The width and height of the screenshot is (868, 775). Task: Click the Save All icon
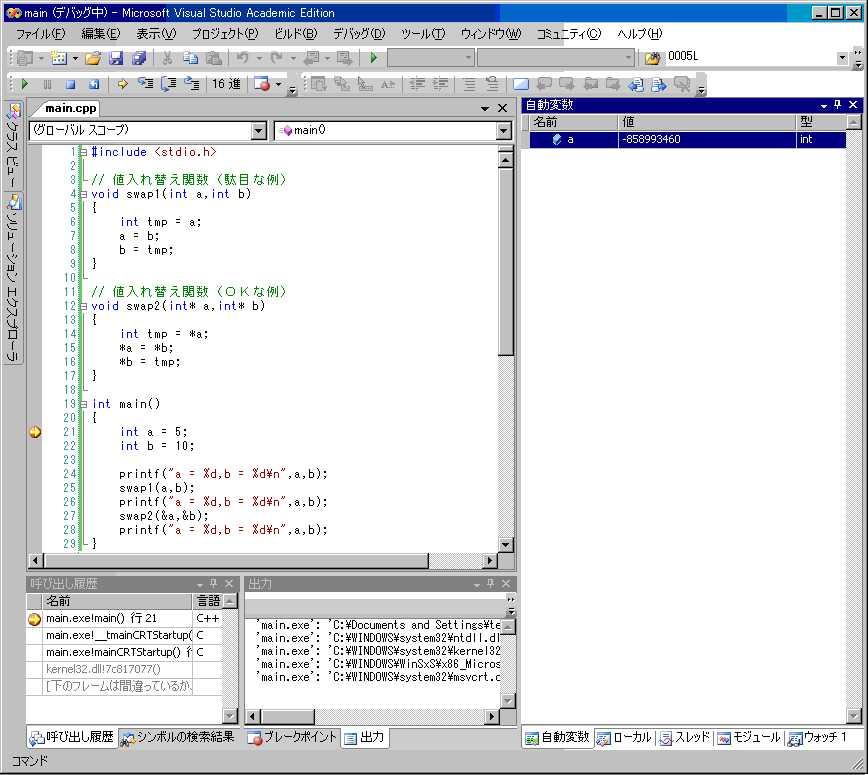138,58
